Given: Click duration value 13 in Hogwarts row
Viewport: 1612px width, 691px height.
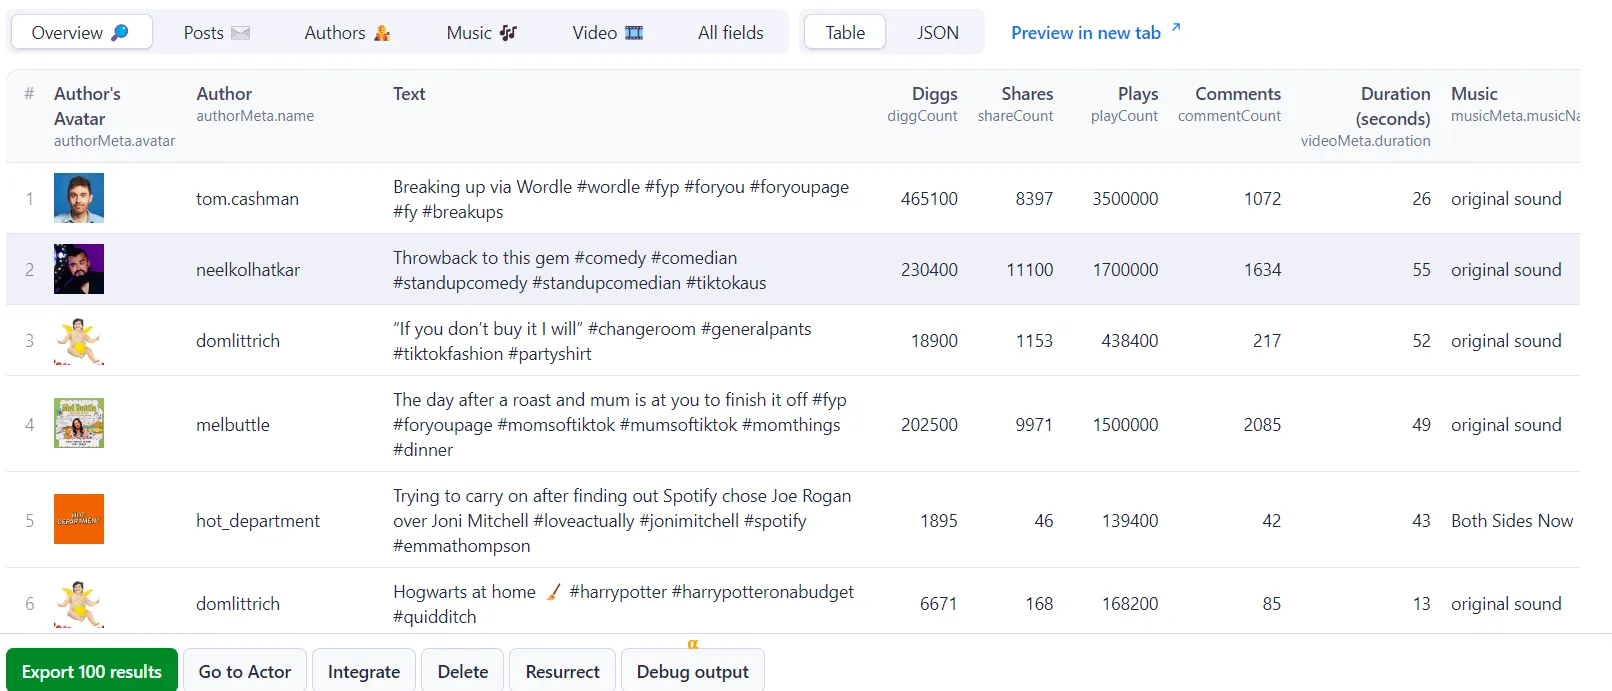Looking at the screenshot, I should [x=1421, y=603].
